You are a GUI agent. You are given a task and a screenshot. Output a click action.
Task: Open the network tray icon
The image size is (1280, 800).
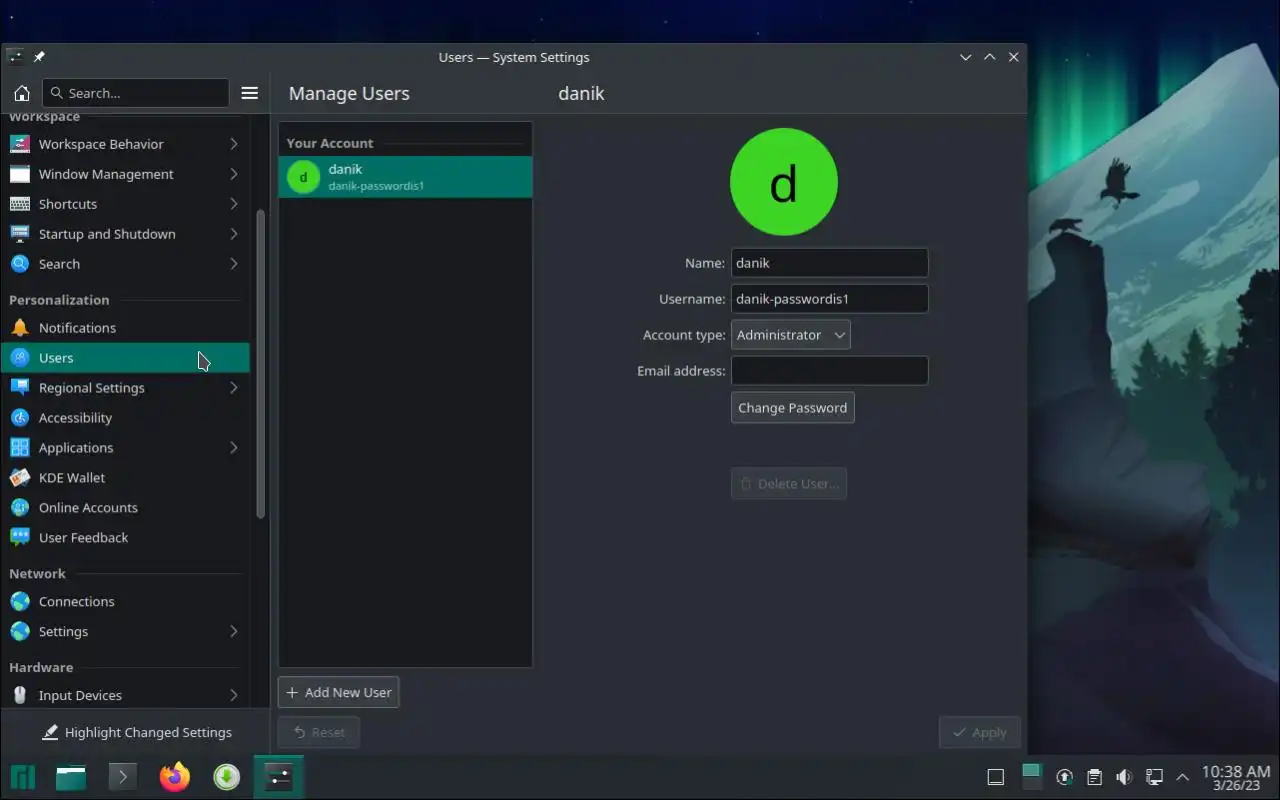pos(1154,777)
